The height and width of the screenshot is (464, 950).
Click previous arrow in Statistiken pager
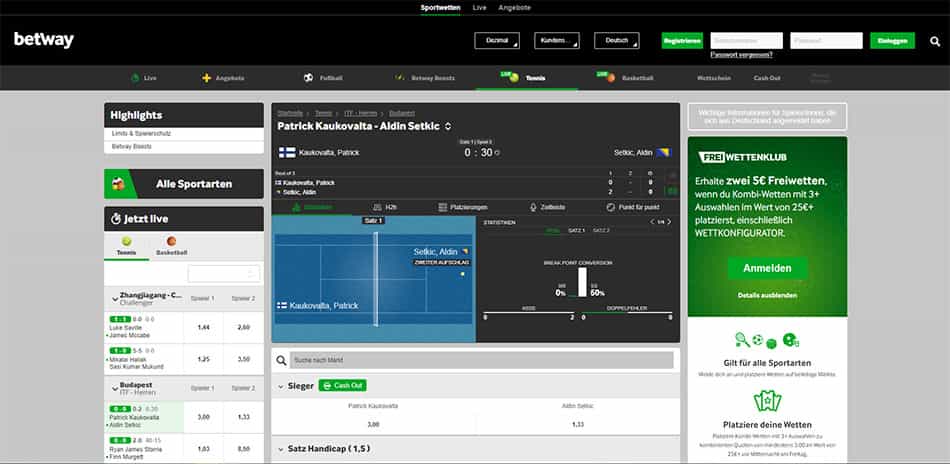(x=652, y=222)
